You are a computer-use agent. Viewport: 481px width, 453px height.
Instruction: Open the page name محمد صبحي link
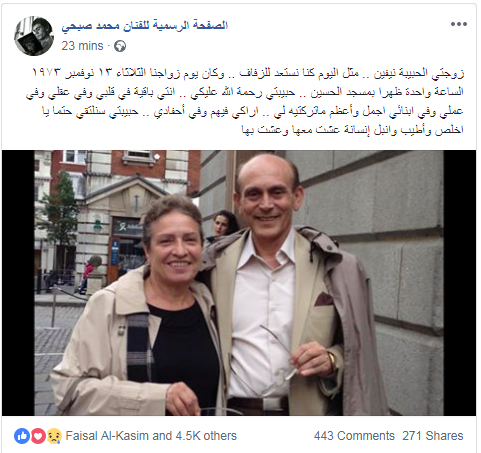click(x=144, y=26)
